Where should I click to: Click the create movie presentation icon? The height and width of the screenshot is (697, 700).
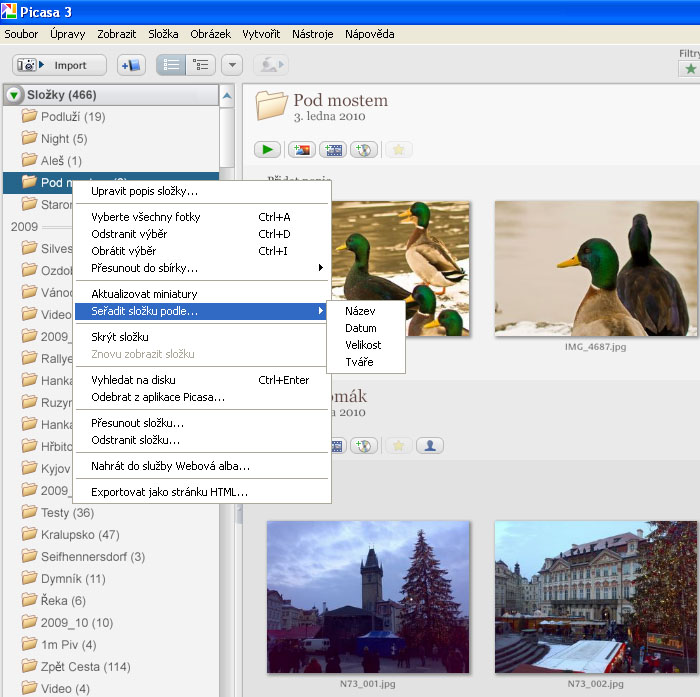(332, 150)
